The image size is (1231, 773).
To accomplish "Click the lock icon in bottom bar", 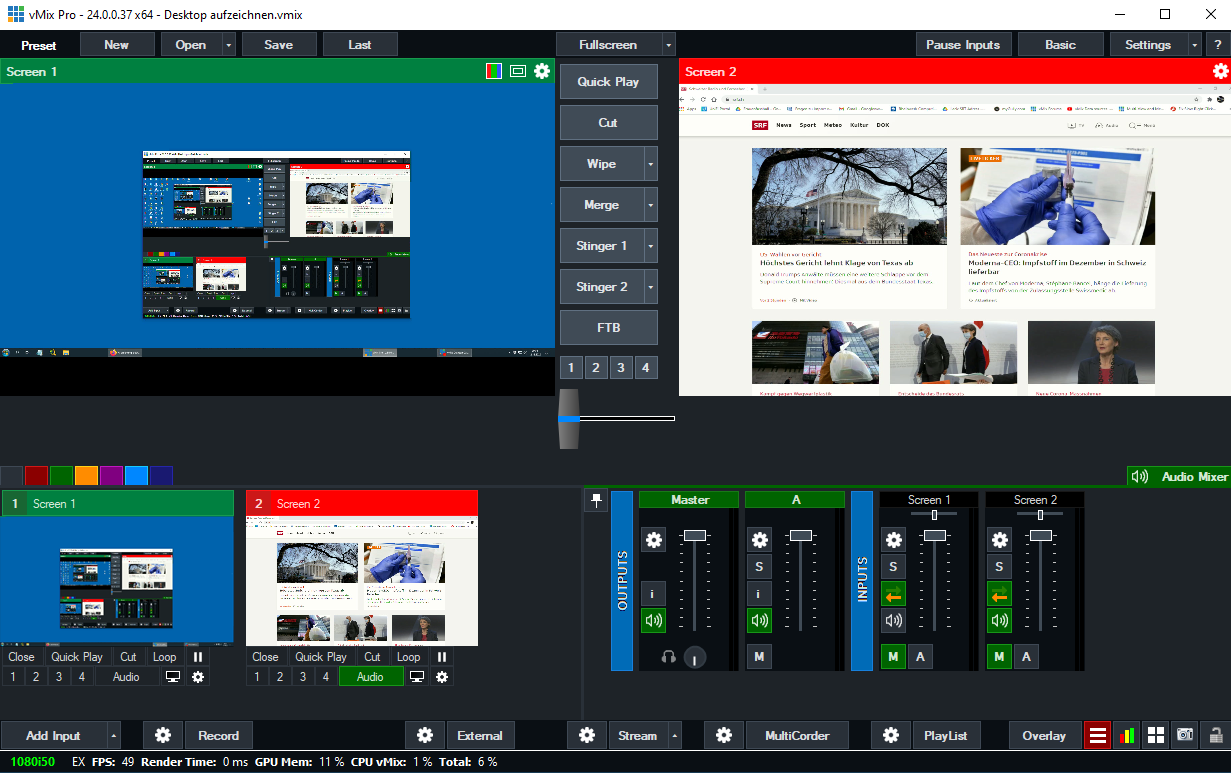I will pyautogui.click(x=1216, y=736).
